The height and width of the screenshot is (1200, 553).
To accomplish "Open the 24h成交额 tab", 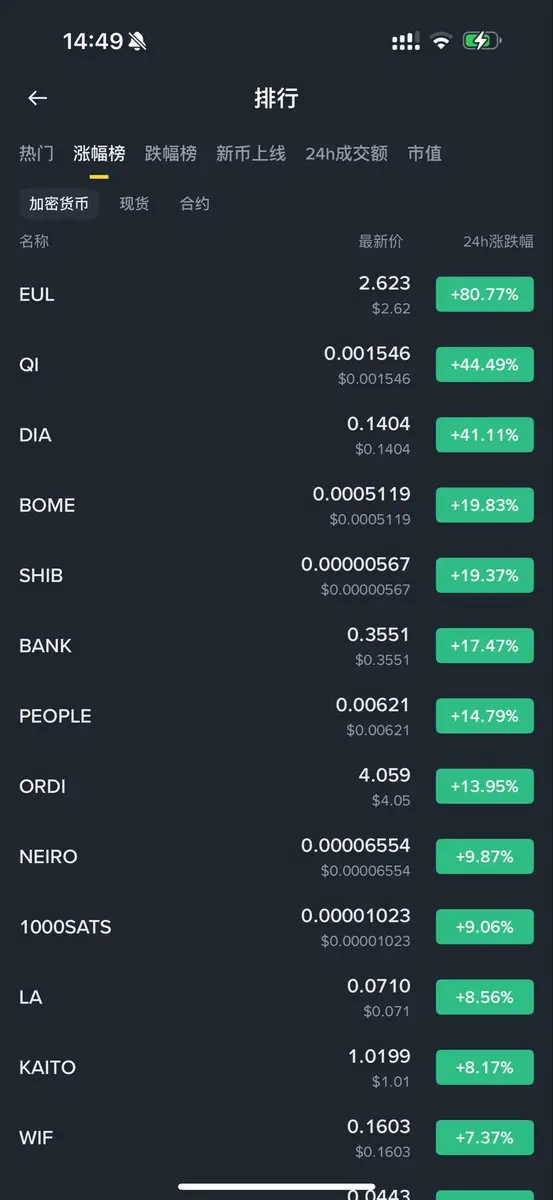I will tap(346, 154).
